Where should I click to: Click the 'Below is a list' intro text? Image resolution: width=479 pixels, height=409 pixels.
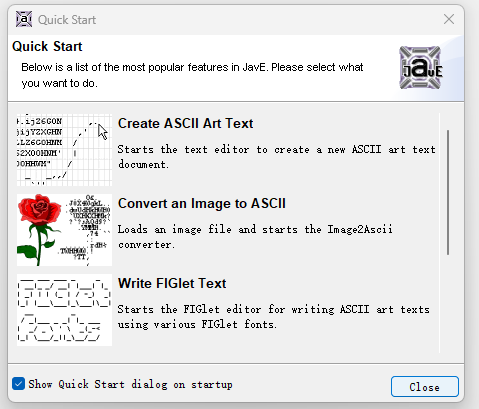point(192,75)
